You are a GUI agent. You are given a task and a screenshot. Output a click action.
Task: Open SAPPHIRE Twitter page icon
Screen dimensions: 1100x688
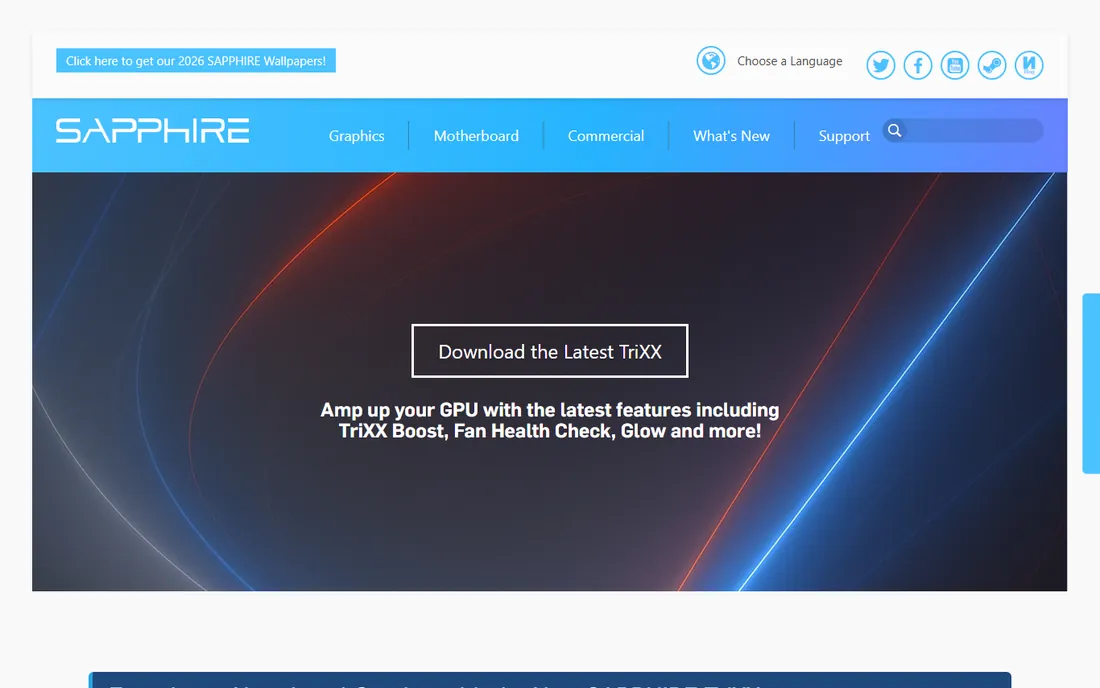click(x=880, y=65)
